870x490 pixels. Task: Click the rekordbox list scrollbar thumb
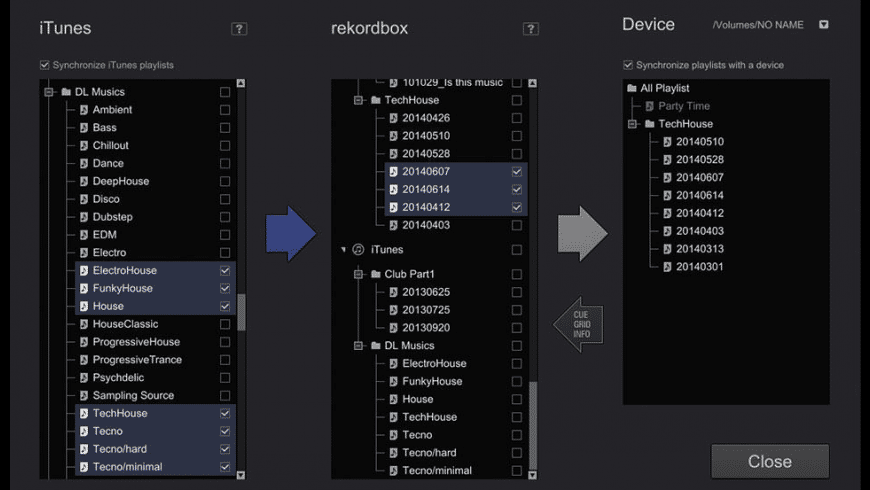pos(533,425)
